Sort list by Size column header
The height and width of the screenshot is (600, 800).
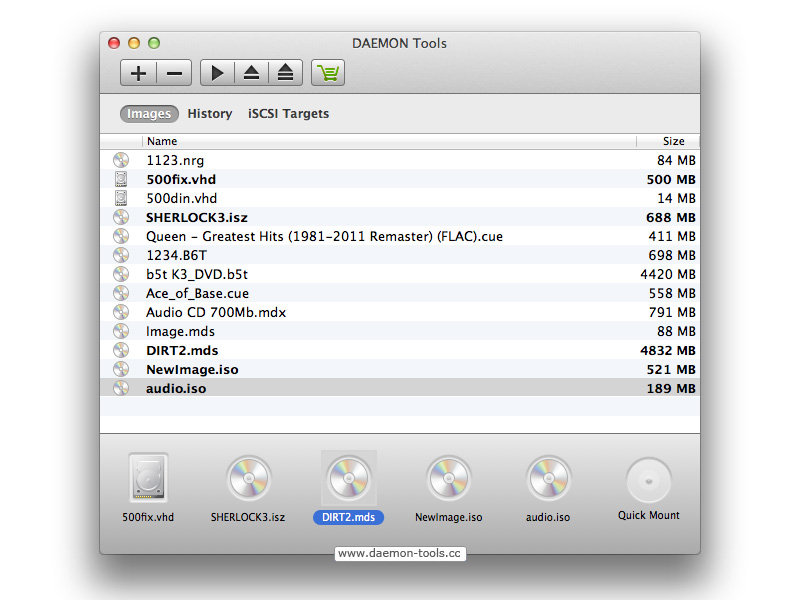pos(668,141)
